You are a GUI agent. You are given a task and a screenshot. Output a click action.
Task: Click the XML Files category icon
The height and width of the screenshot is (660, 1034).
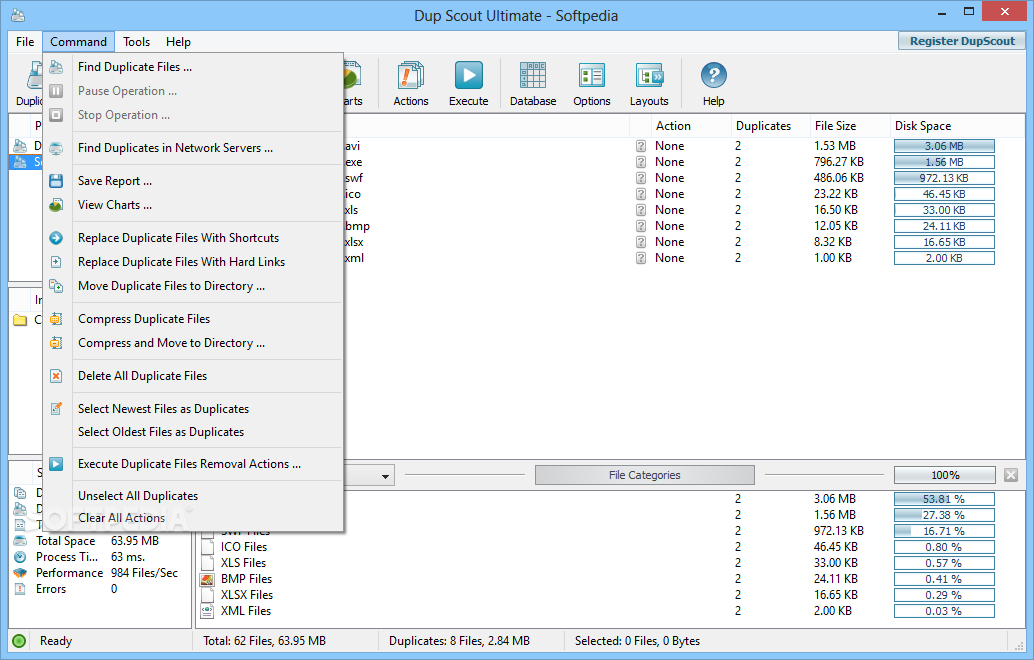pos(207,611)
